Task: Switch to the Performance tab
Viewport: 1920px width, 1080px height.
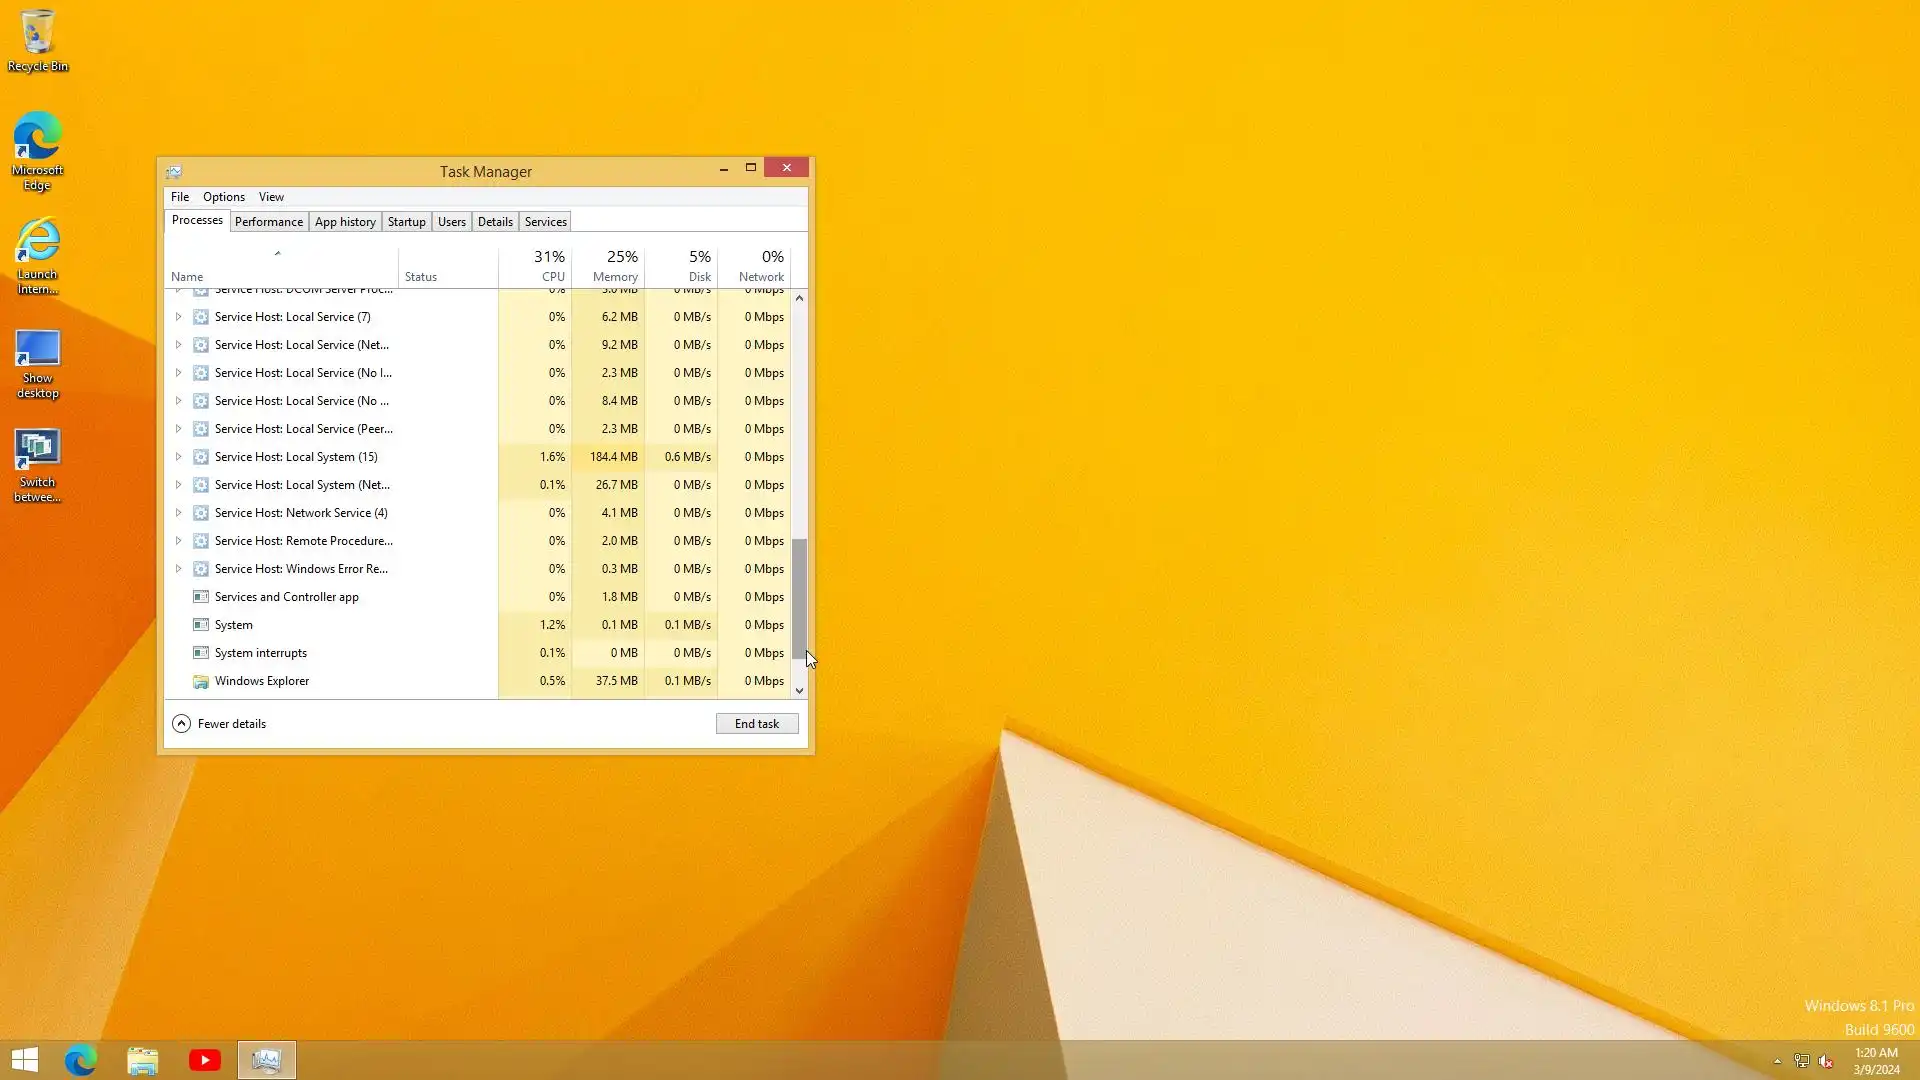Action: click(x=268, y=222)
